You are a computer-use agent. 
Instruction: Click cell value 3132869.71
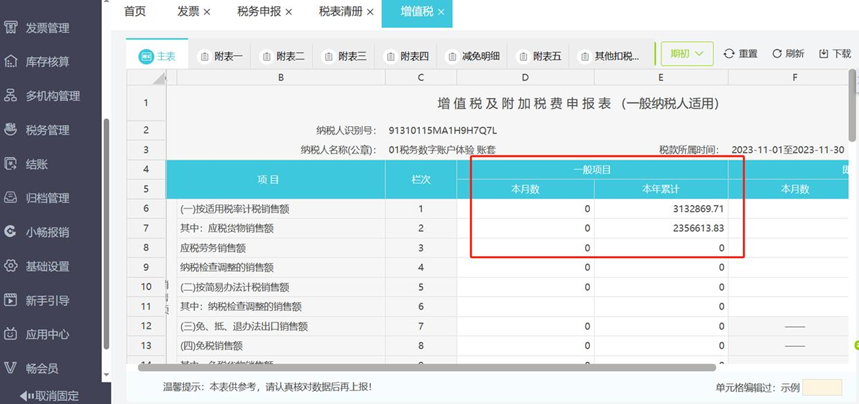coord(698,209)
